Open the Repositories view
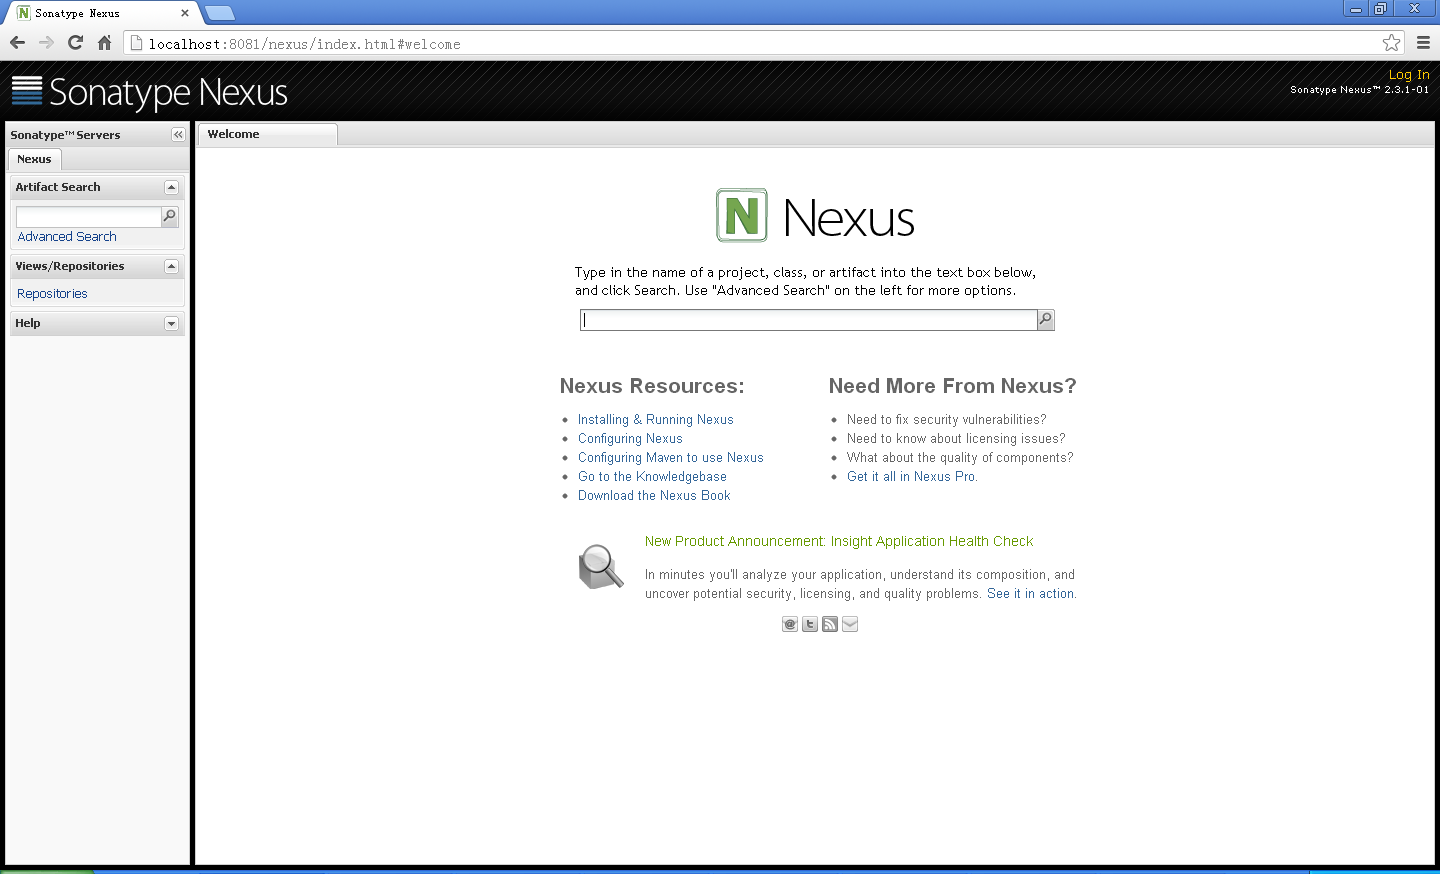The image size is (1440, 874). [52, 294]
